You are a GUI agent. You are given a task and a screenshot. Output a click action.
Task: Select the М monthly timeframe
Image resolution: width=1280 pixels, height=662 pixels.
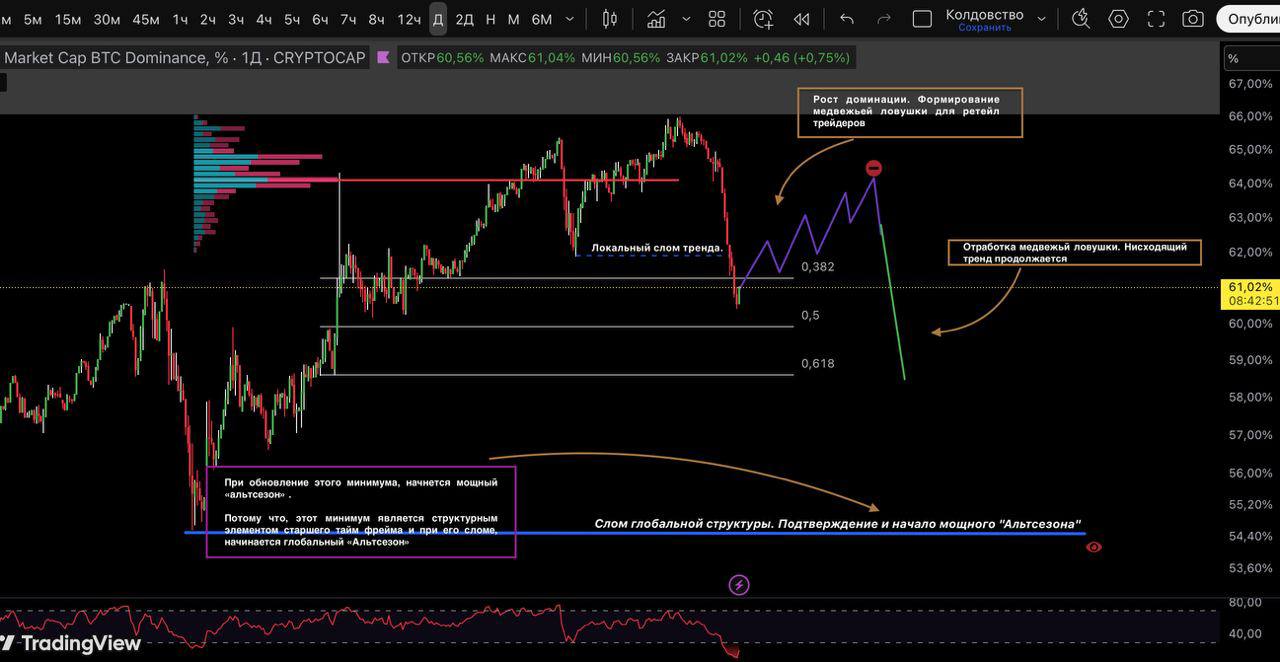[x=514, y=19]
